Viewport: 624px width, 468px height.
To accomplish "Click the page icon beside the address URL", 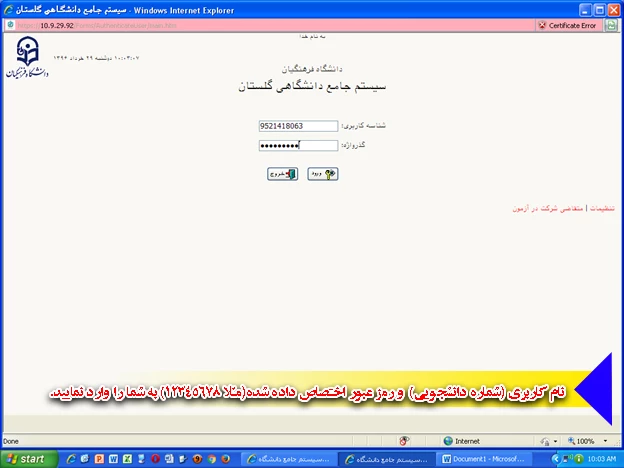I will click(x=8, y=25).
